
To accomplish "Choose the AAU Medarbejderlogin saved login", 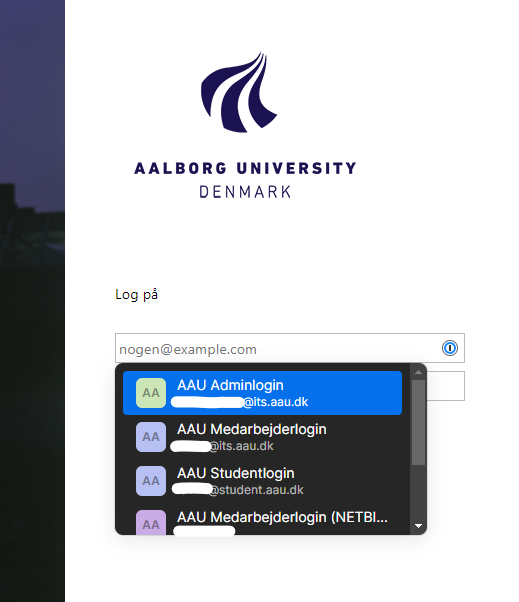I will (x=262, y=437).
